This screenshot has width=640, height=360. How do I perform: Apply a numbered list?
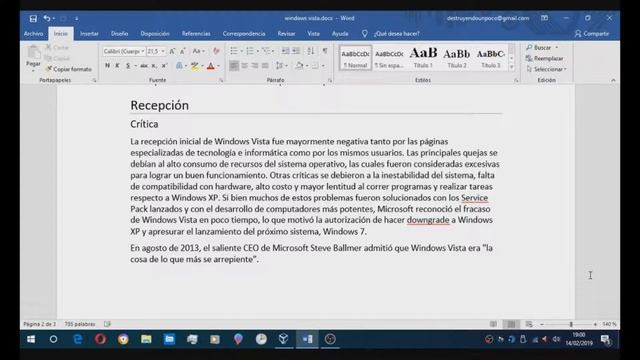coord(250,51)
